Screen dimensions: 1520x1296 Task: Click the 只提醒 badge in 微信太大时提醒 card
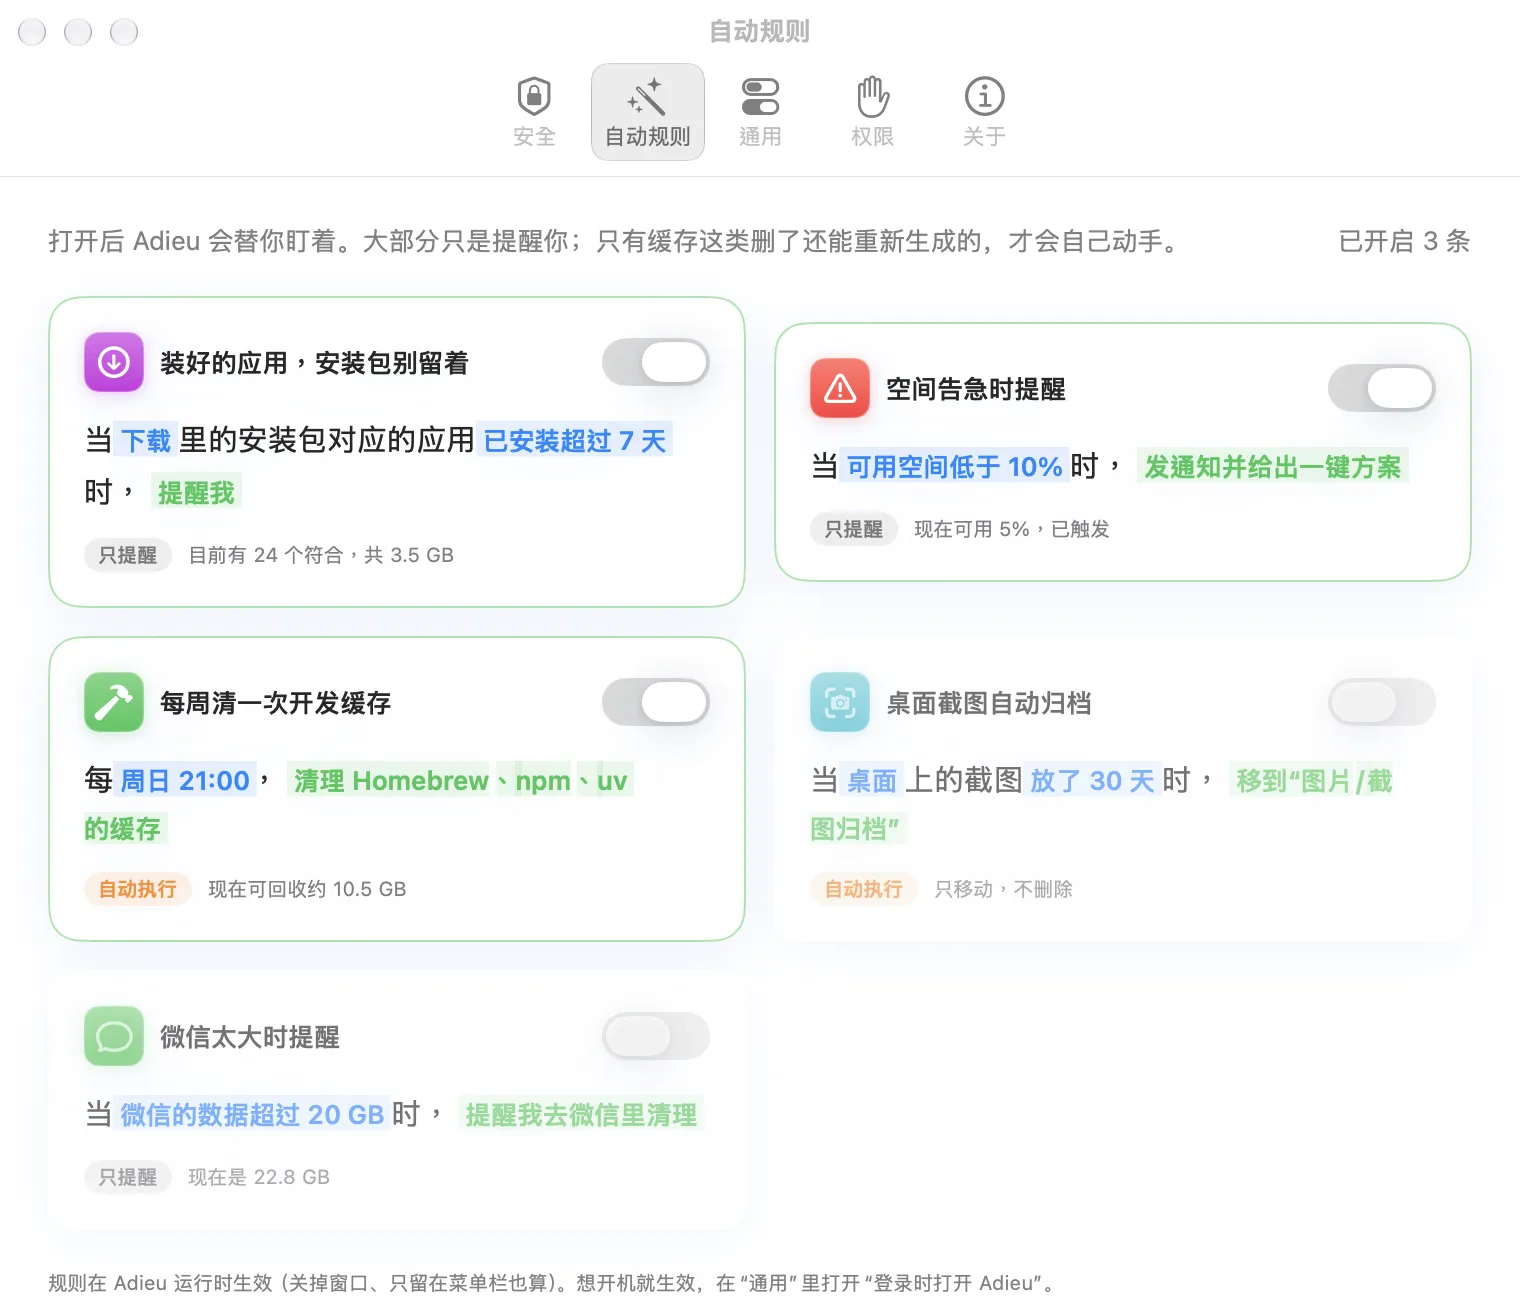128,1177
